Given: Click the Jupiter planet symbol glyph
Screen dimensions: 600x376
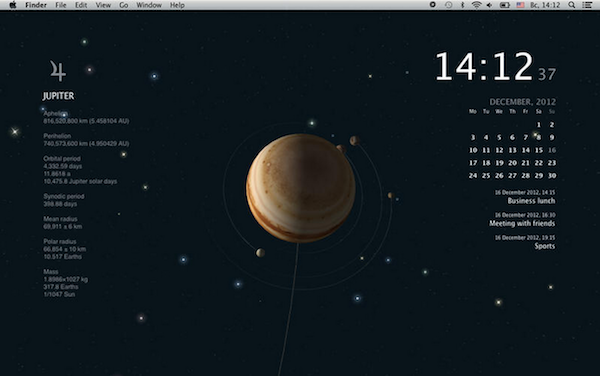Looking at the screenshot, I should point(58,70).
